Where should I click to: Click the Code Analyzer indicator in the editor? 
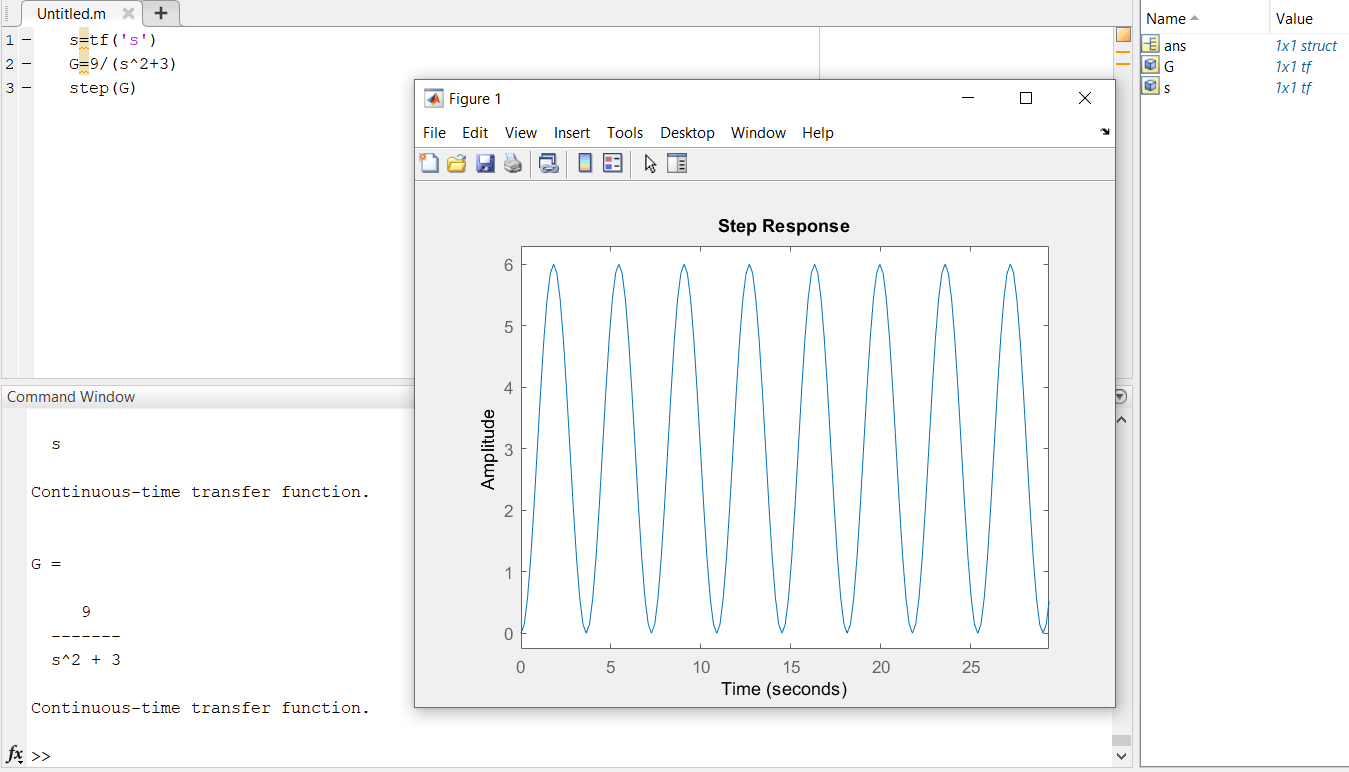(1122, 34)
